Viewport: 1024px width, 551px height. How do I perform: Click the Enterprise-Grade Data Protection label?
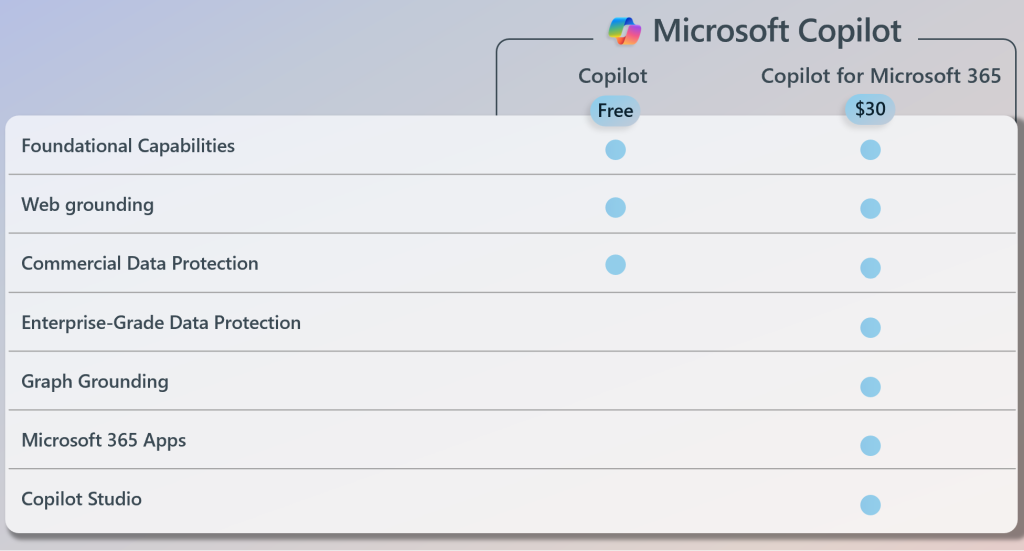[161, 323]
